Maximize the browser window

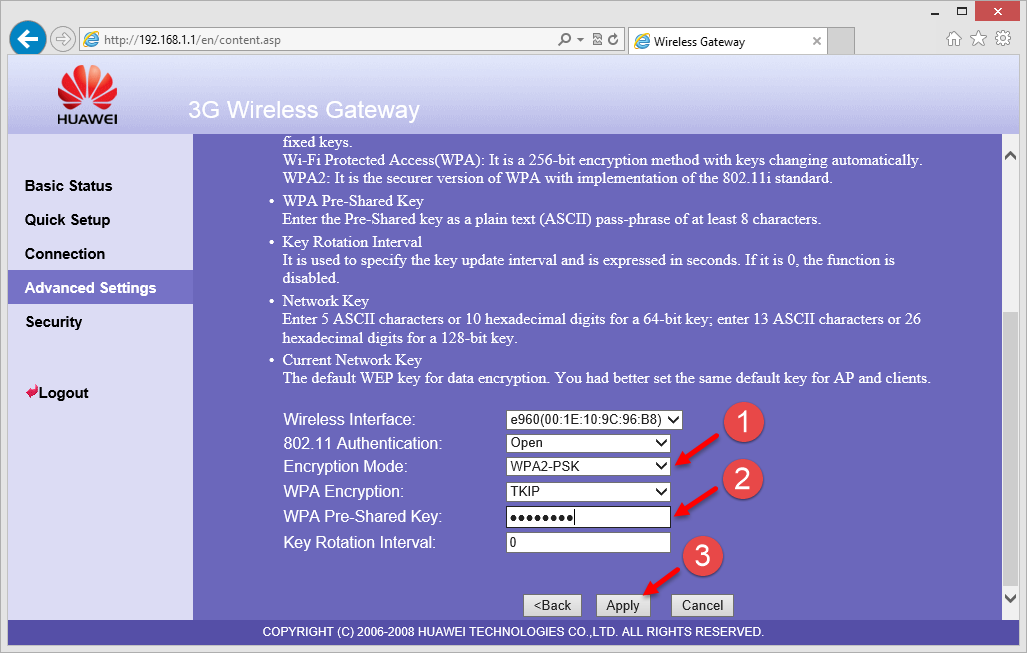(x=962, y=11)
